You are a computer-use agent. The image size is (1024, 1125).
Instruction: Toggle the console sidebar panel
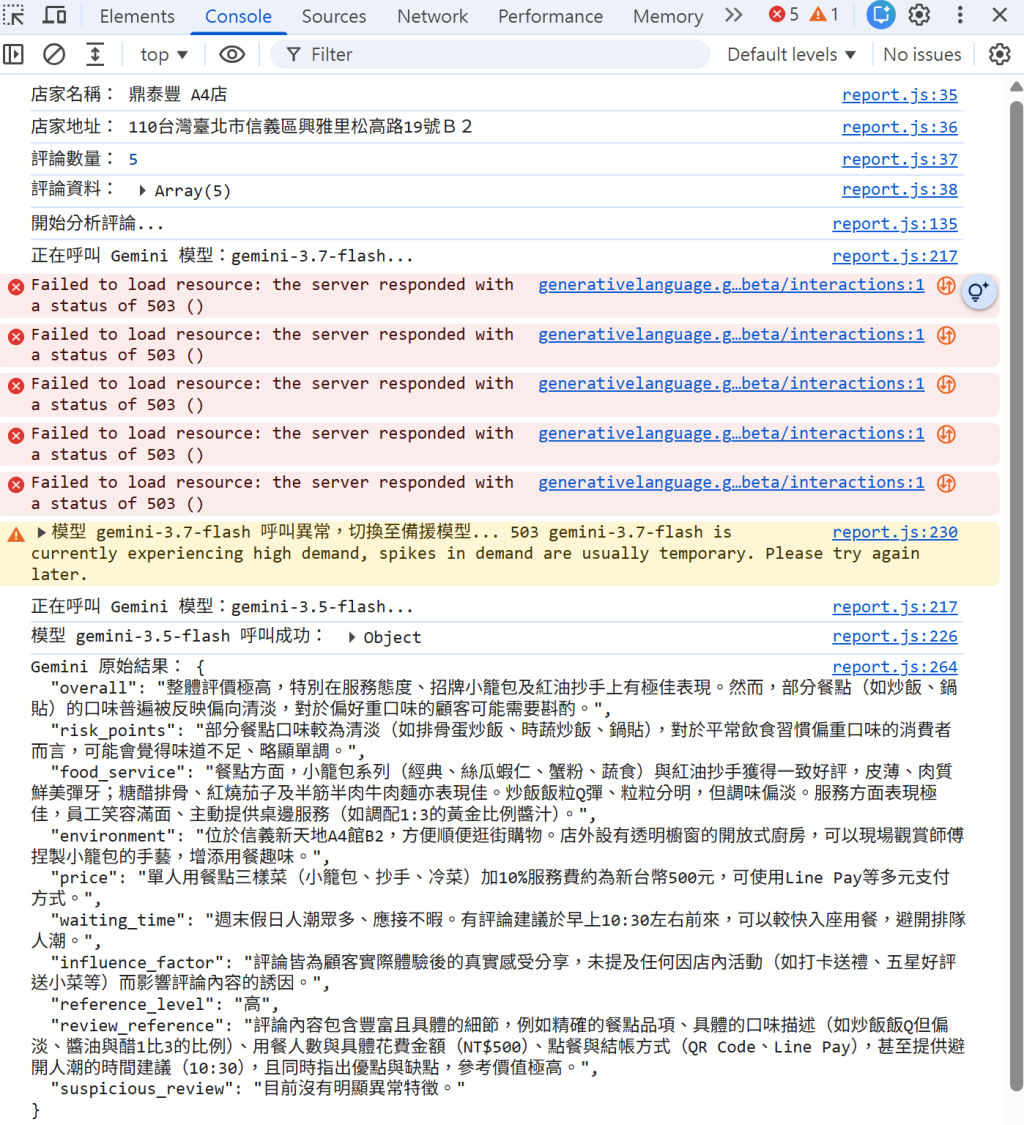point(14,54)
